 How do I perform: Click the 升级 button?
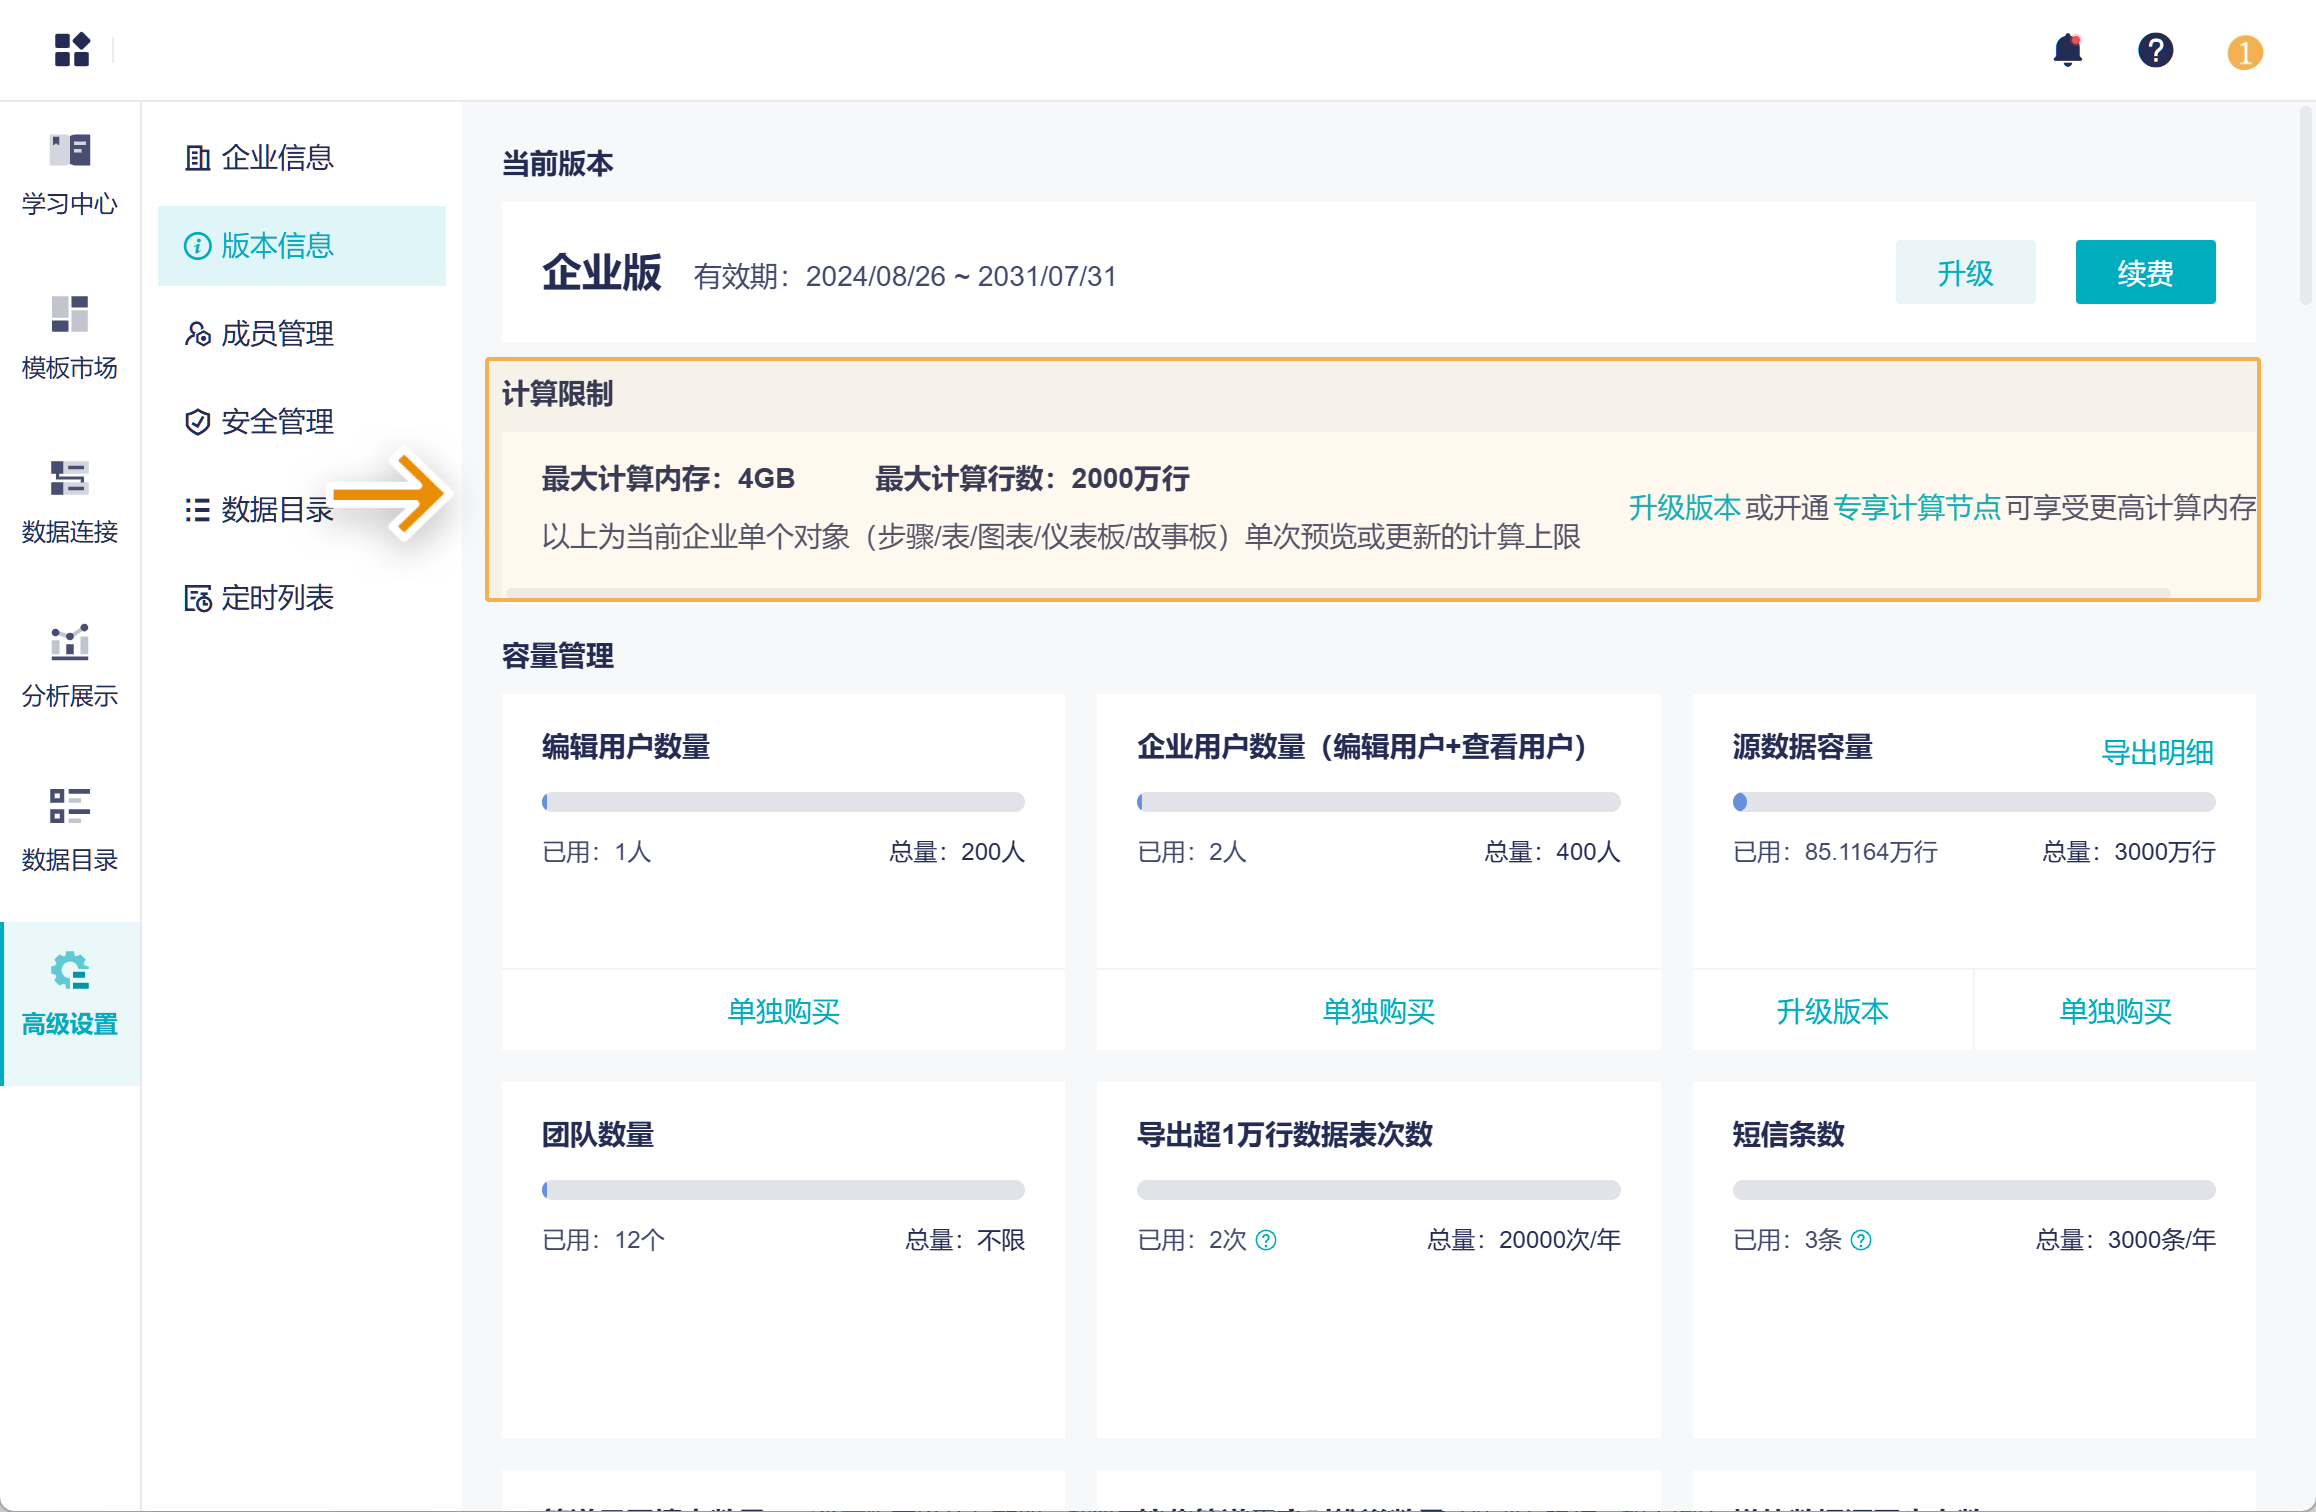[1964, 272]
